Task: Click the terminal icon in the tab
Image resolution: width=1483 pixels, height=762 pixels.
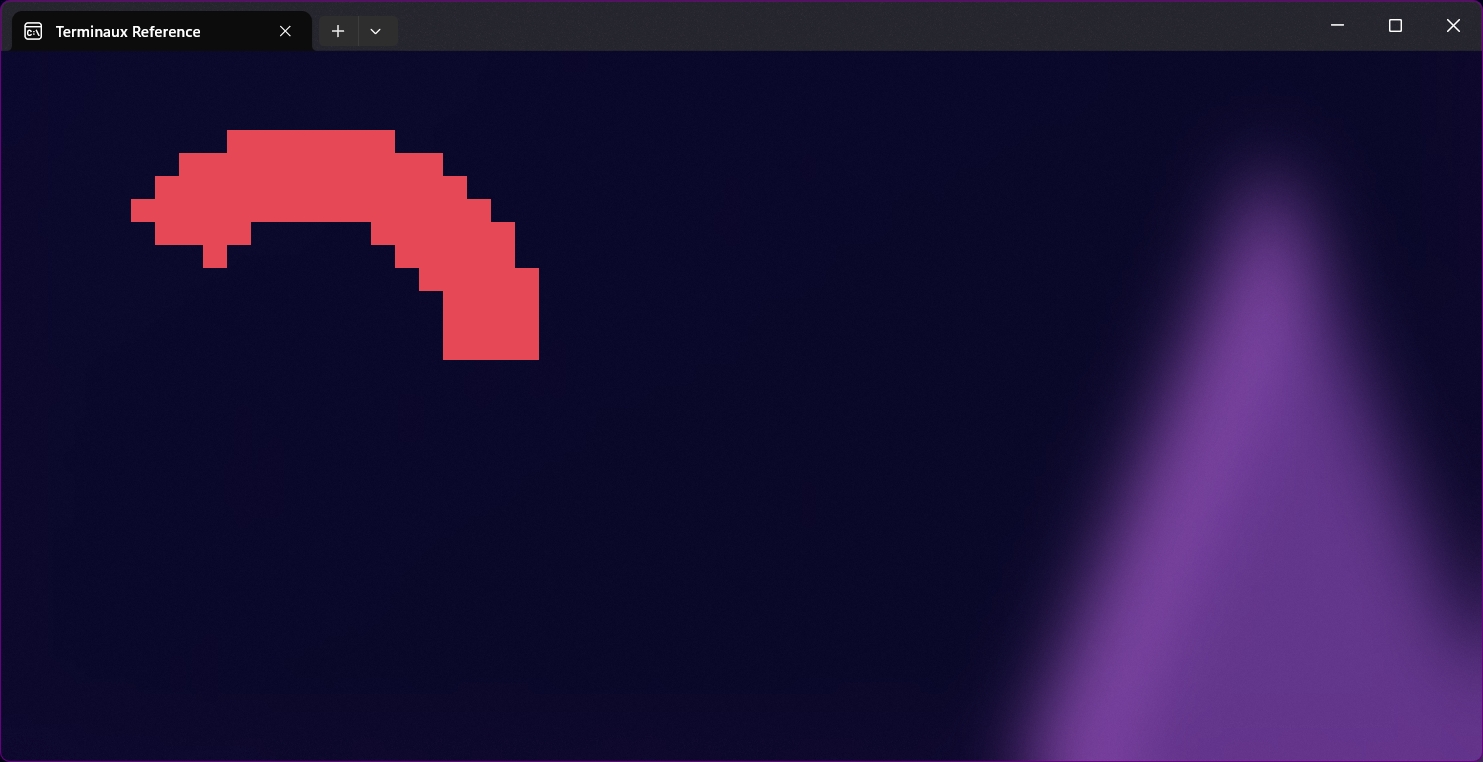Action: pyautogui.click(x=33, y=31)
